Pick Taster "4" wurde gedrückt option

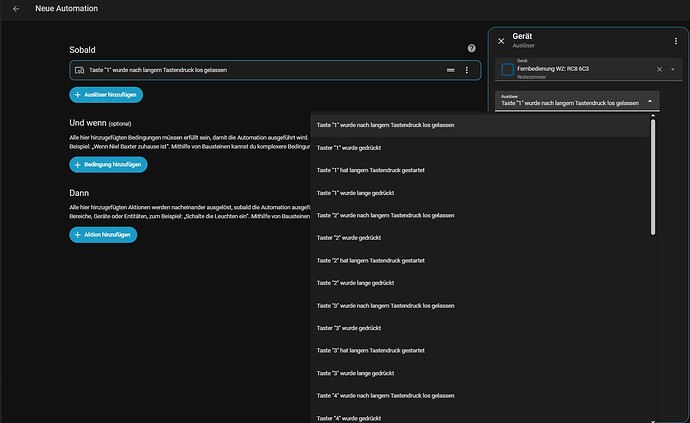480,417
